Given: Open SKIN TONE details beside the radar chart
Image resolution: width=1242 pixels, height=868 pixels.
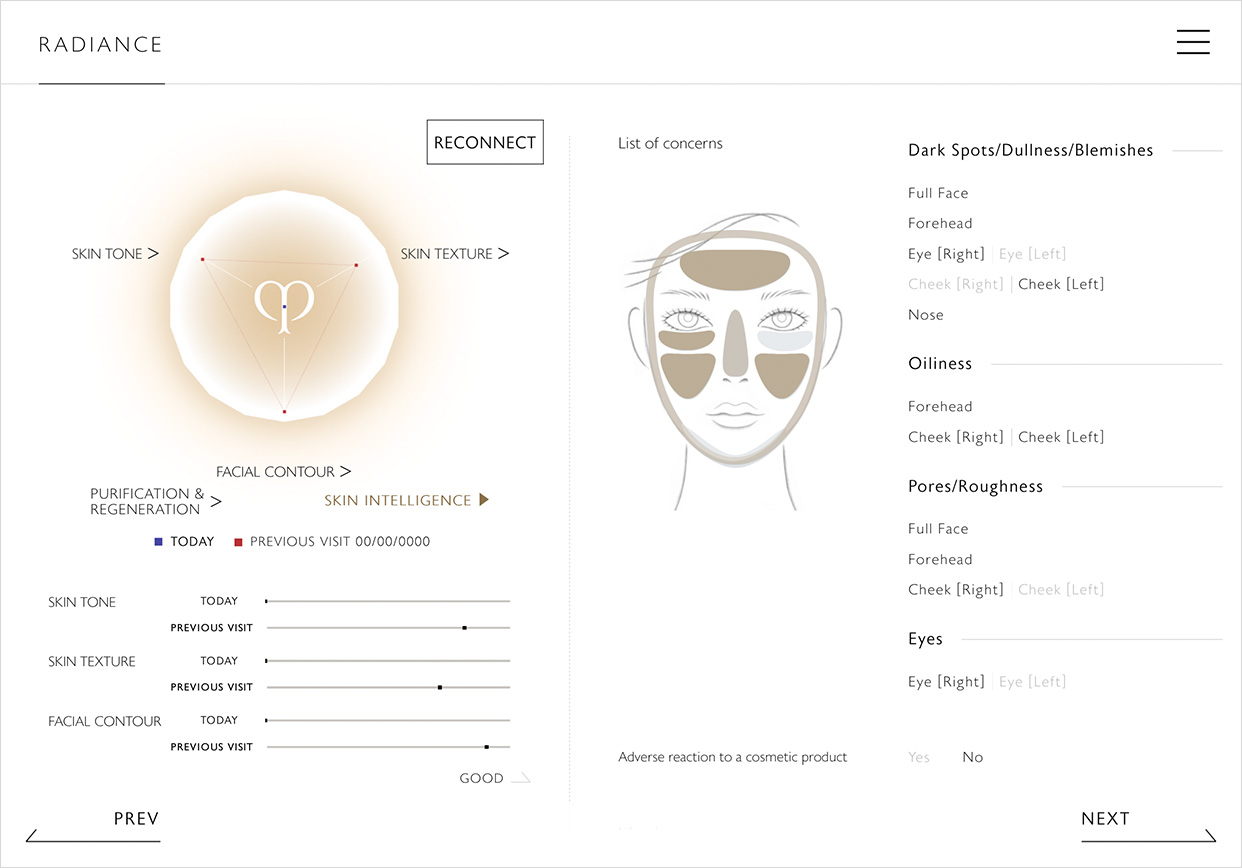Looking at the screenshot, I should point(115,254).
